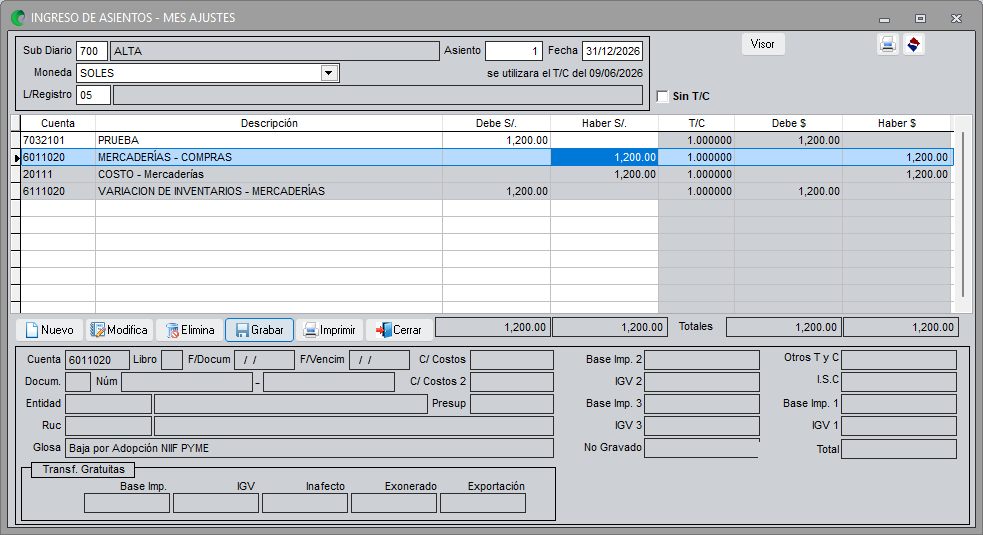Click the Descripción column header
Viewport: 983px width, 535px height.
tap(269, 123)
